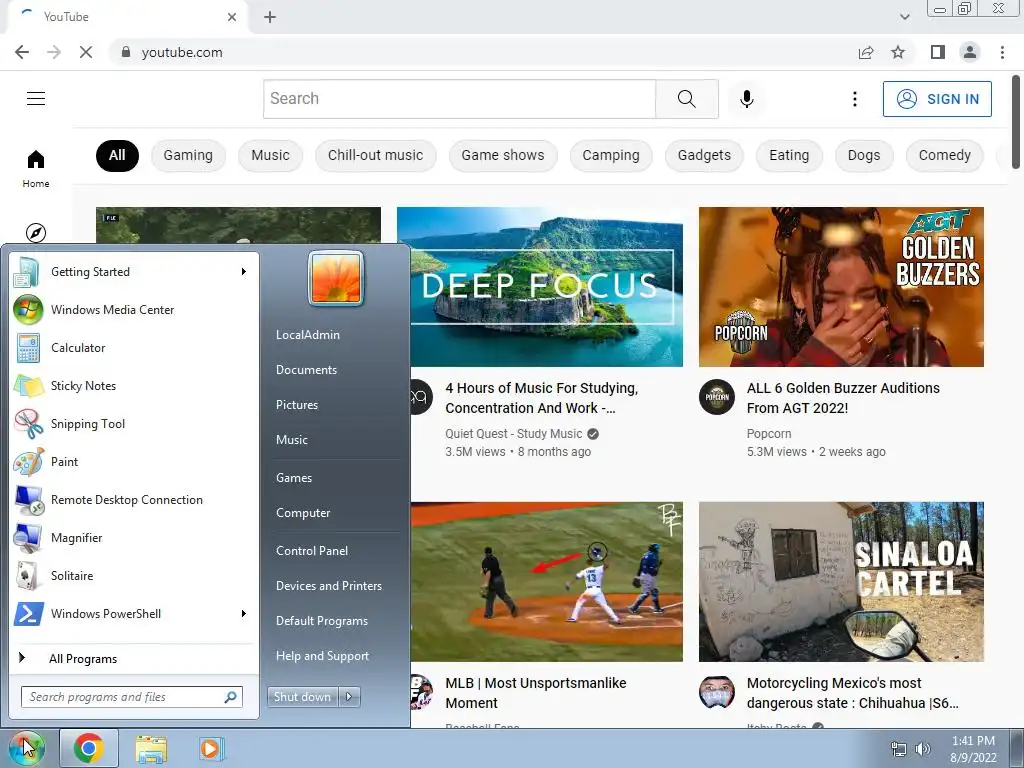Screen dimensions: 1024x768
Task: Play the Deep Focus video thumbnail
Action: [x=546, y=287]
